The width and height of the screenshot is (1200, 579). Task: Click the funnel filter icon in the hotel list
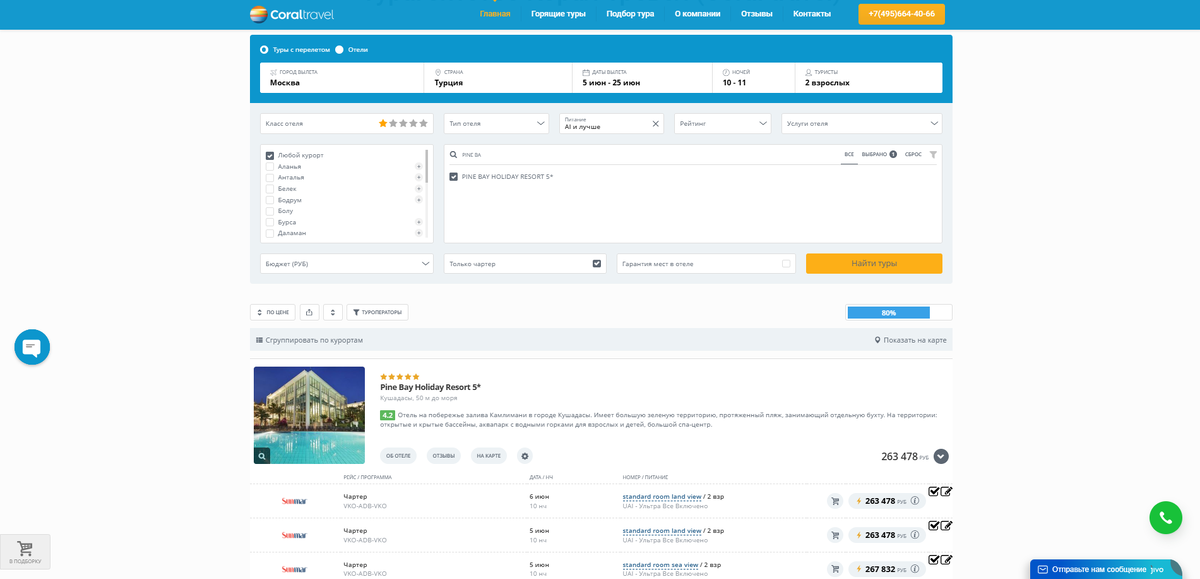[933, 155]
